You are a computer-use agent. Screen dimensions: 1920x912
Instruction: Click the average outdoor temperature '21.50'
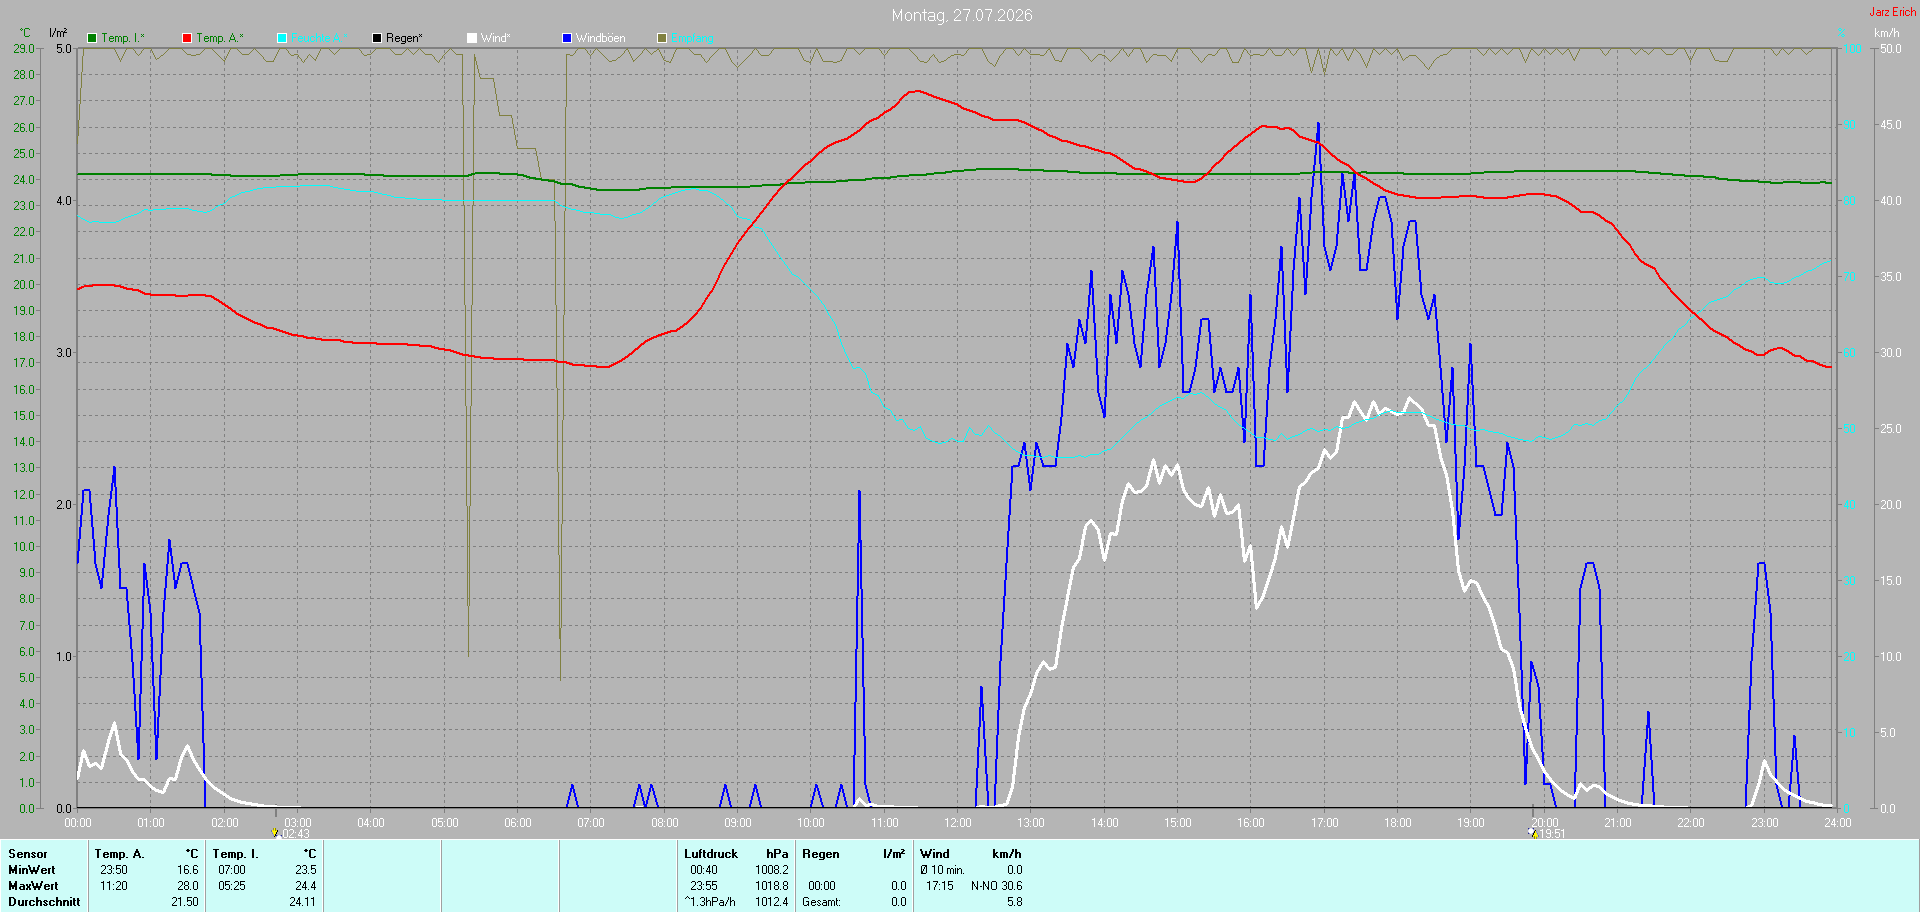click(x=185, y=902)
